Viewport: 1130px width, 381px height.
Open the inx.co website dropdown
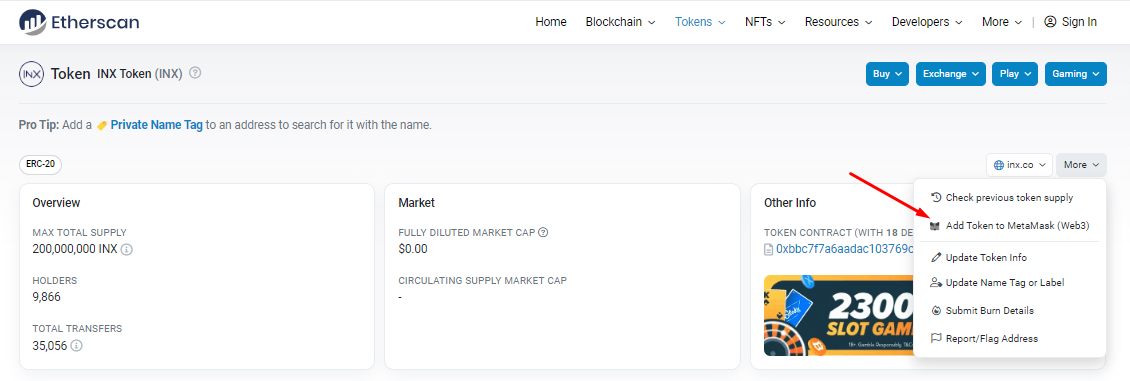tap(1019, 165)
